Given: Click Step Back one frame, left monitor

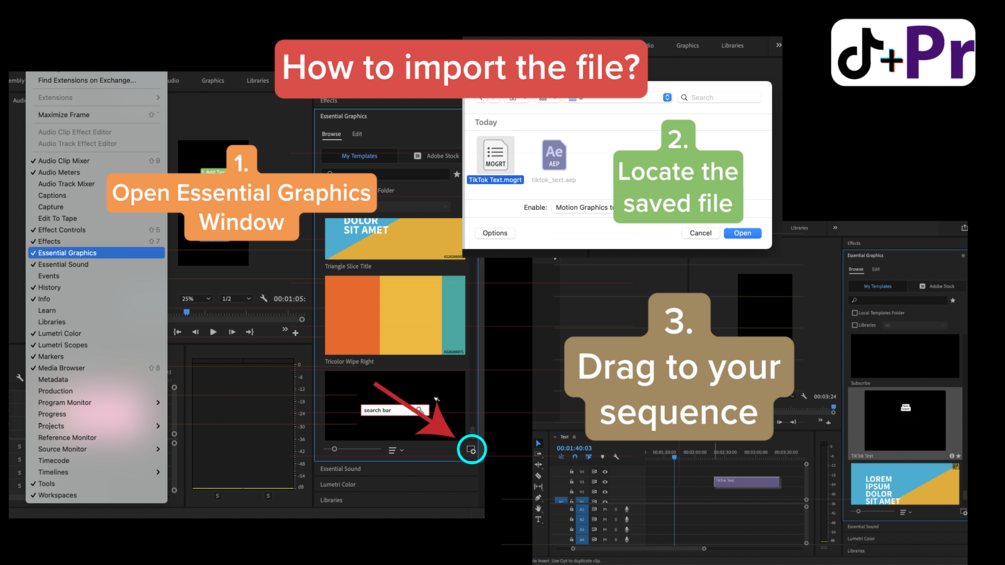Looking at the screenshot, I should click(x=195, y=332).
